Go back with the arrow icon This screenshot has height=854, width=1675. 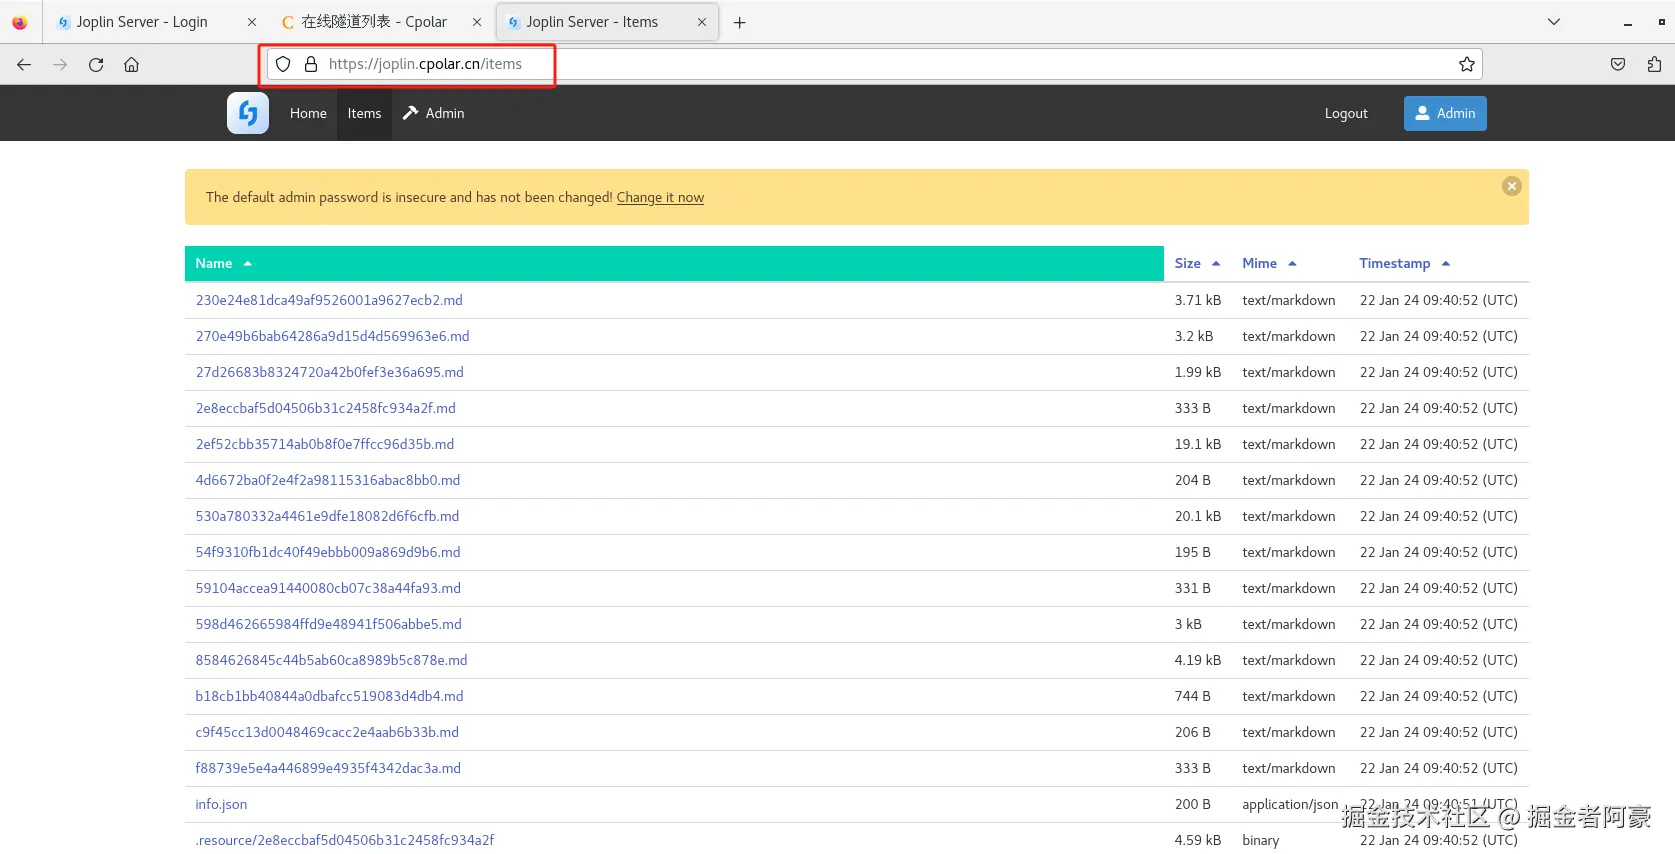pyautogui.click(x=24, y=65)
